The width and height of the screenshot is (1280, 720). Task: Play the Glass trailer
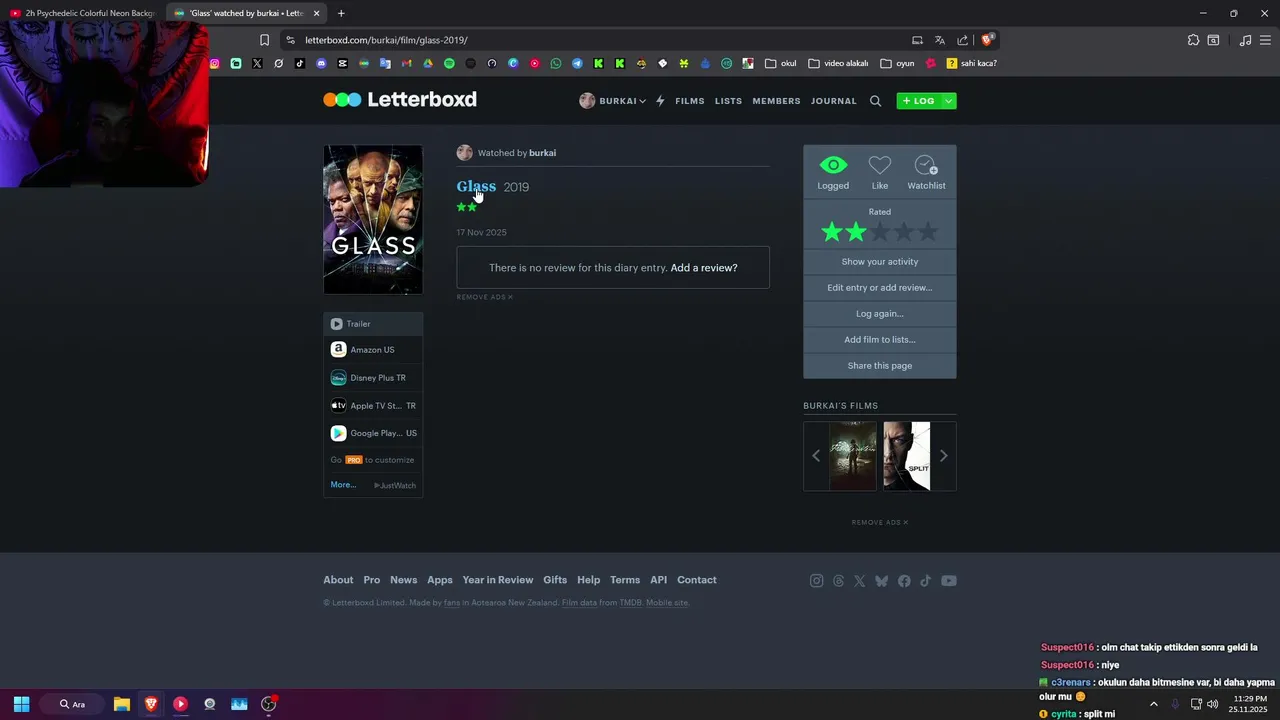[x=373, y=324]
